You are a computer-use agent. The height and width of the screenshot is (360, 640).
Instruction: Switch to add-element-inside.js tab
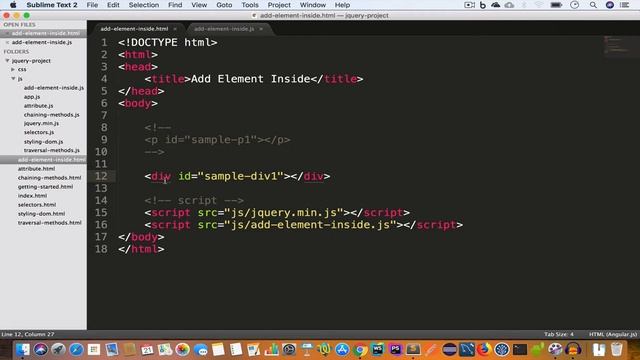click(x=224, y=29)
